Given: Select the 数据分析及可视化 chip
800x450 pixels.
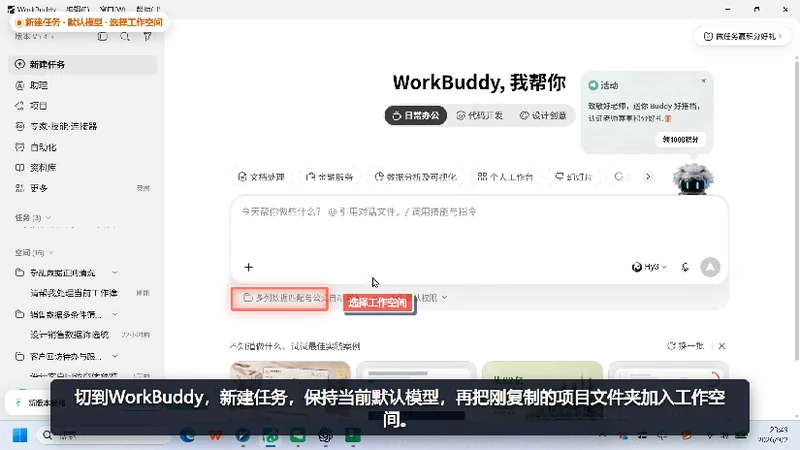Looking at the screenshot, I should pos(415,177).
